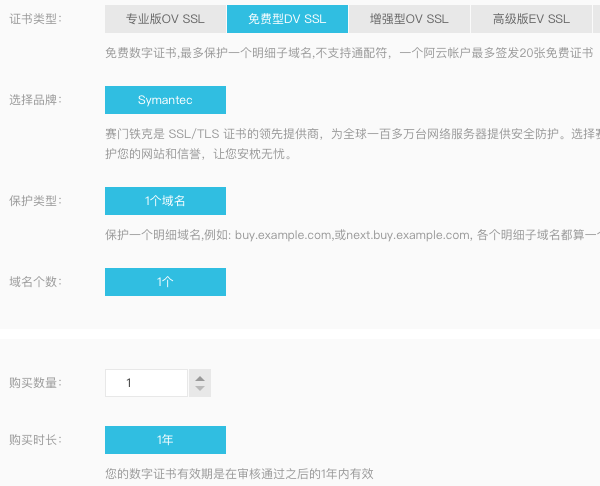Click the free certificate description text

[349, 53]
